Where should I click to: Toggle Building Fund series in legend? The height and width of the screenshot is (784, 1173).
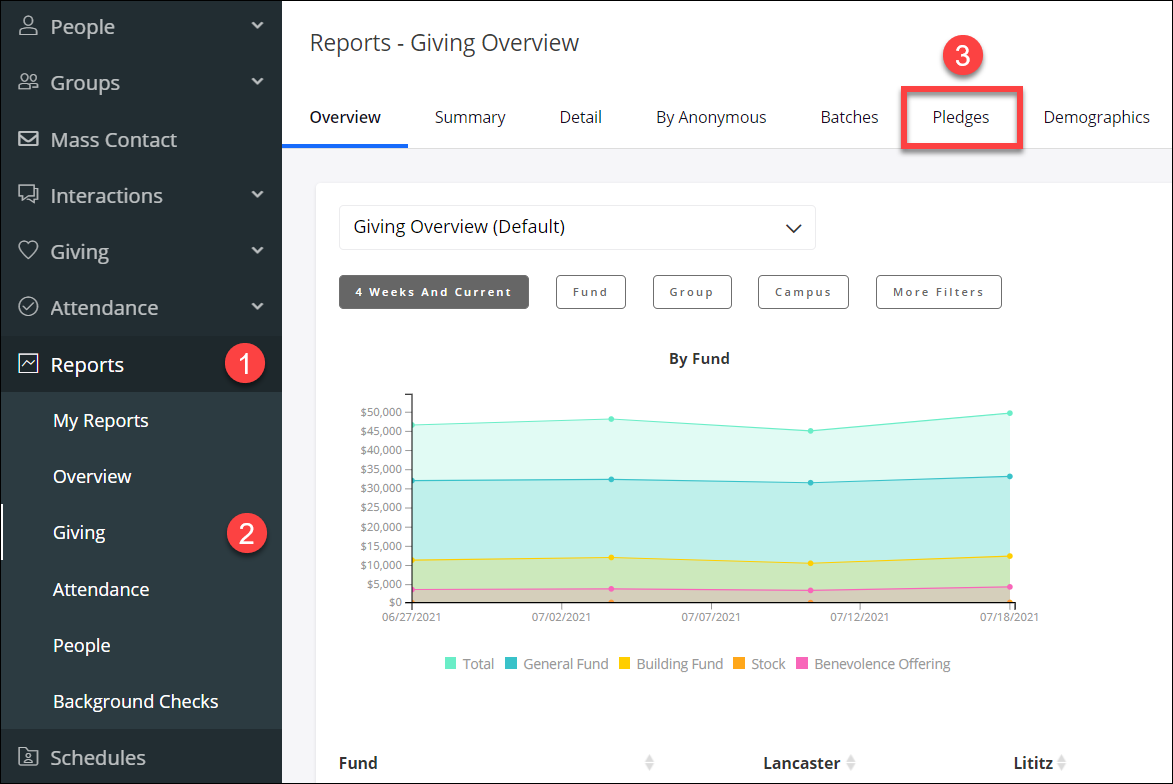pyautogui.click(x=670, y=664)
